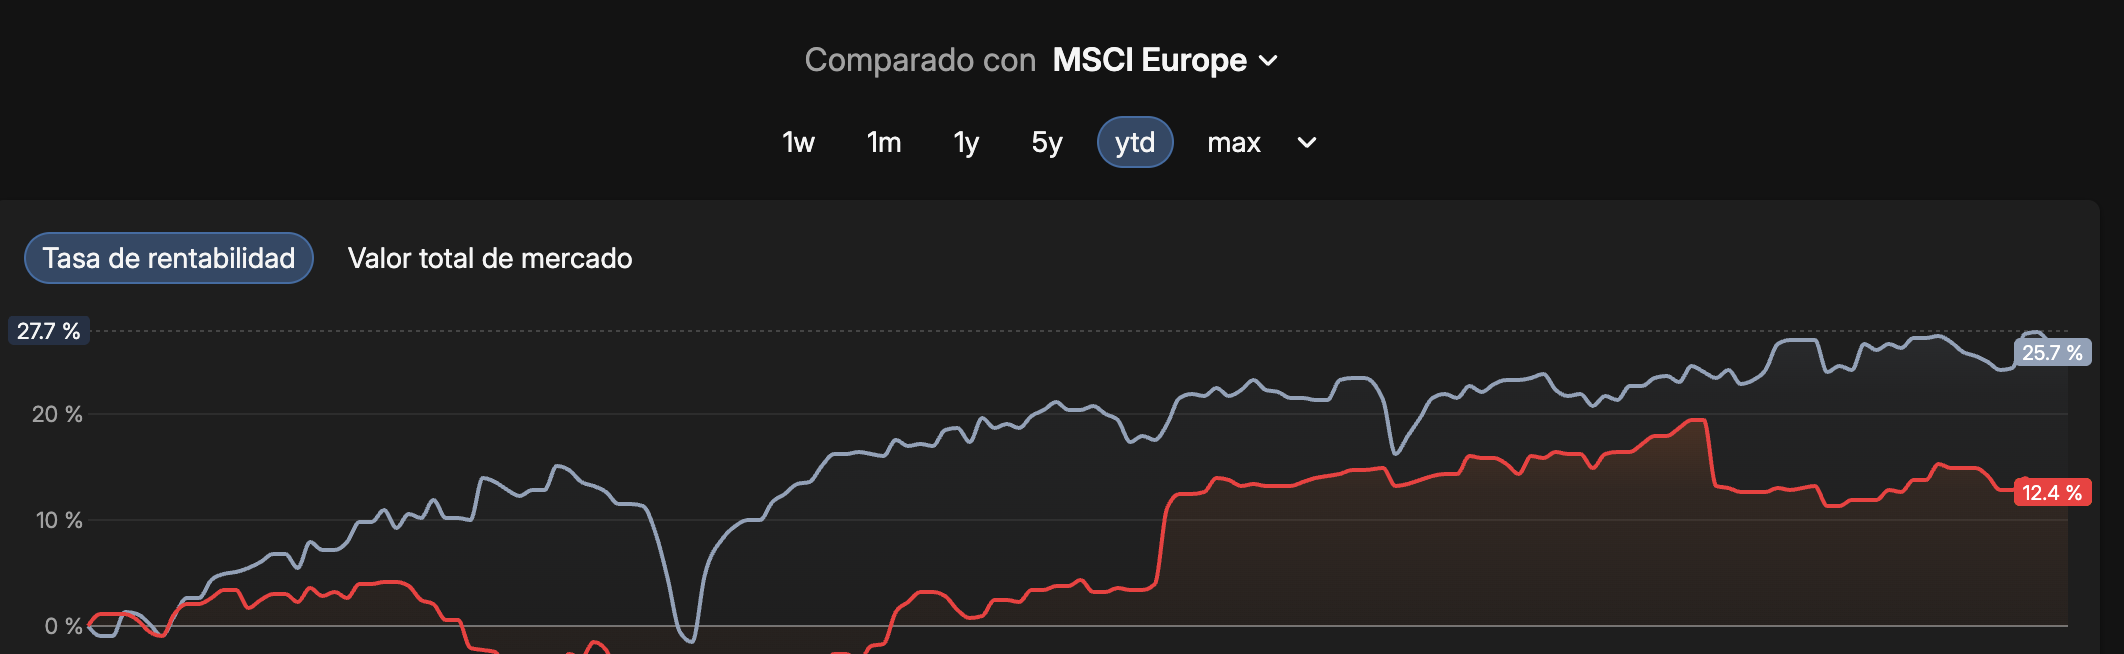Switch to the 1m time range
The image size is (2124, 654).
pyautogui.click(x=884, y=143)
